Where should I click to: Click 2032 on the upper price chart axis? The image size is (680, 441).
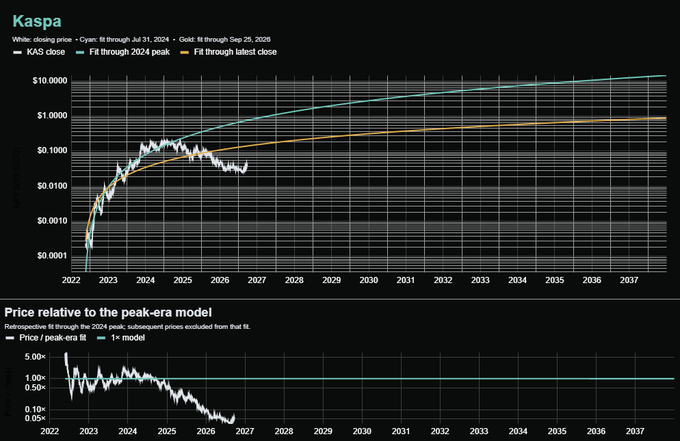(443, 280)
